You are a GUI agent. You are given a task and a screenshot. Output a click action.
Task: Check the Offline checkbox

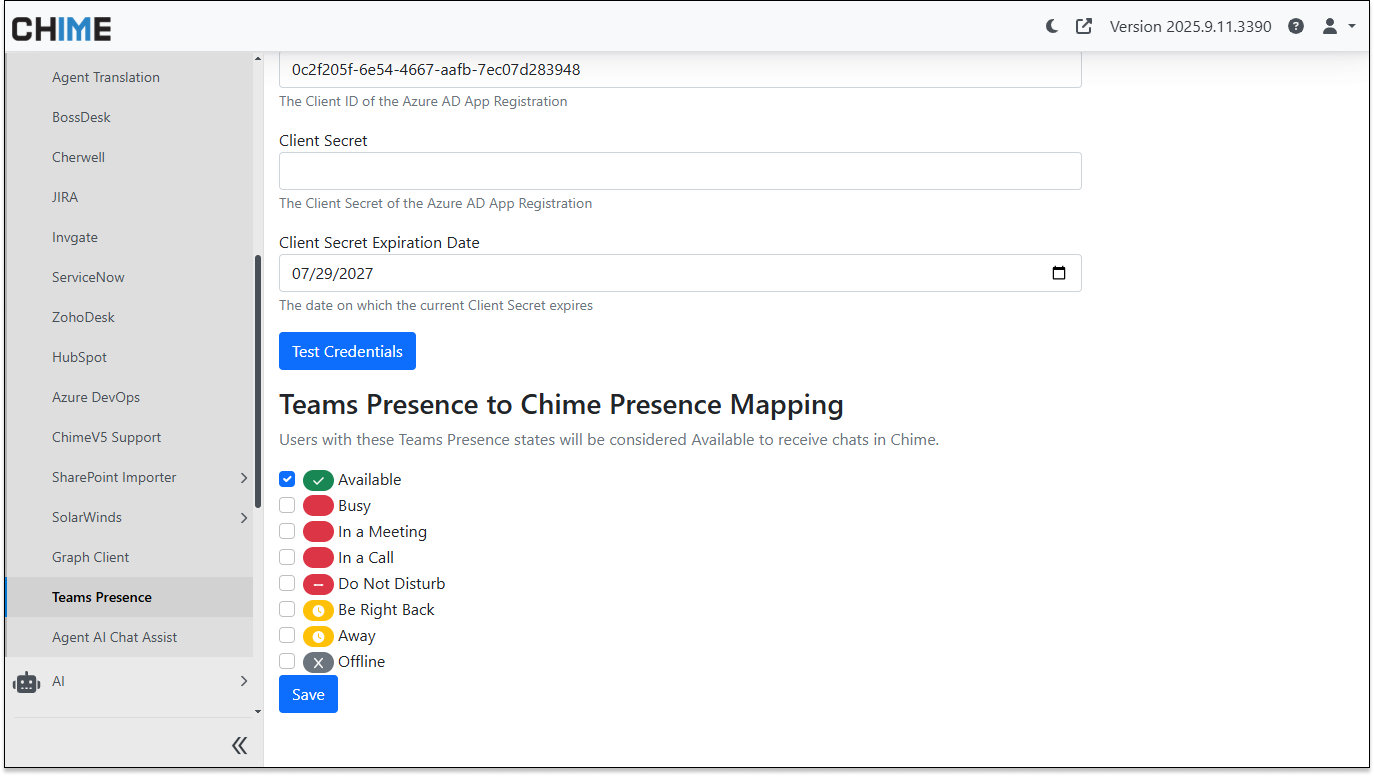pyautogui.click(x=287, y=661)
